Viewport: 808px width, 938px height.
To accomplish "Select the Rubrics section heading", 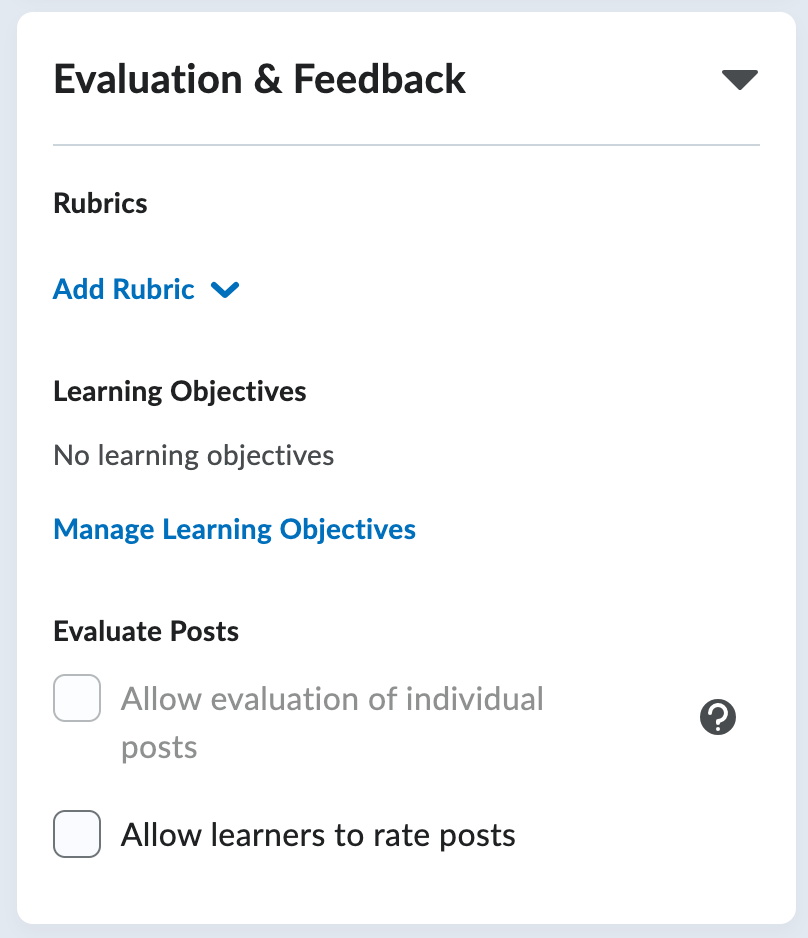I will 100,203.
